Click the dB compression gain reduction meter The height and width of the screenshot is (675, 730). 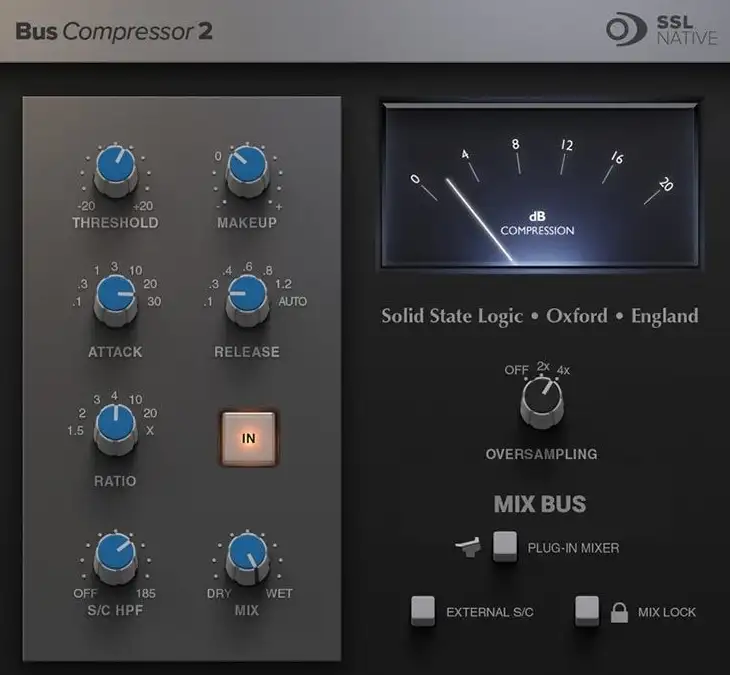click(540, 185)
